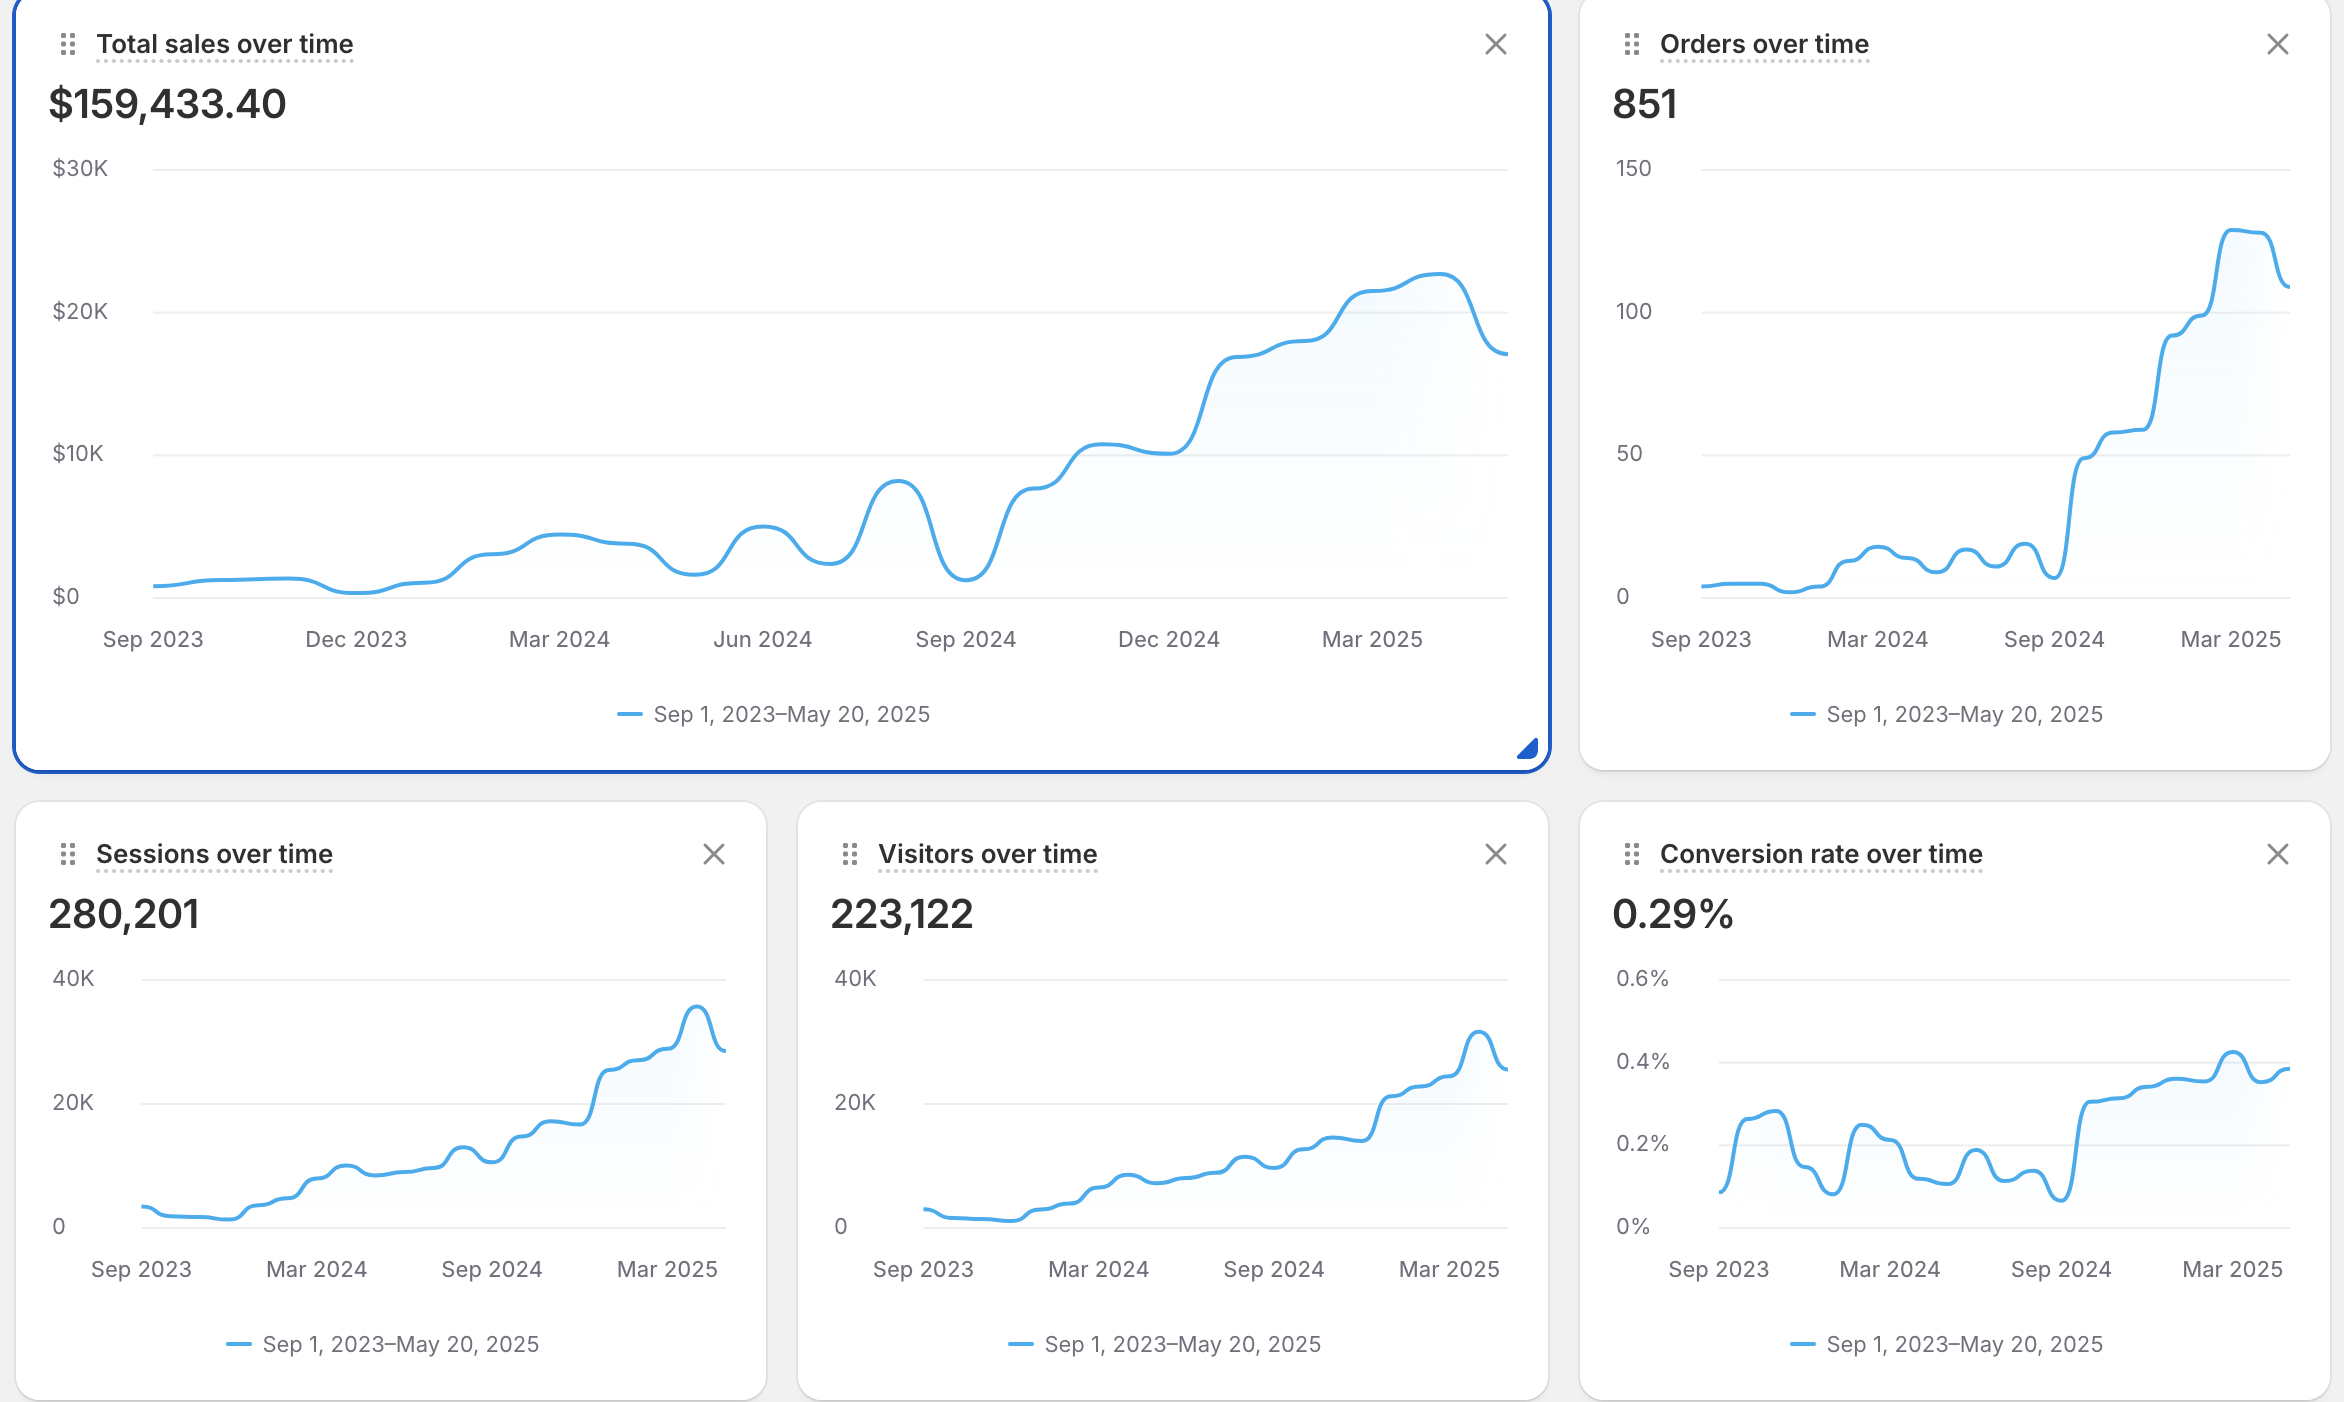Click the 0.29% conversion rate value
Image resolution: width=2344 pixels, height=1402 pixels.
pyautogui.click(x=1672, y=914)
